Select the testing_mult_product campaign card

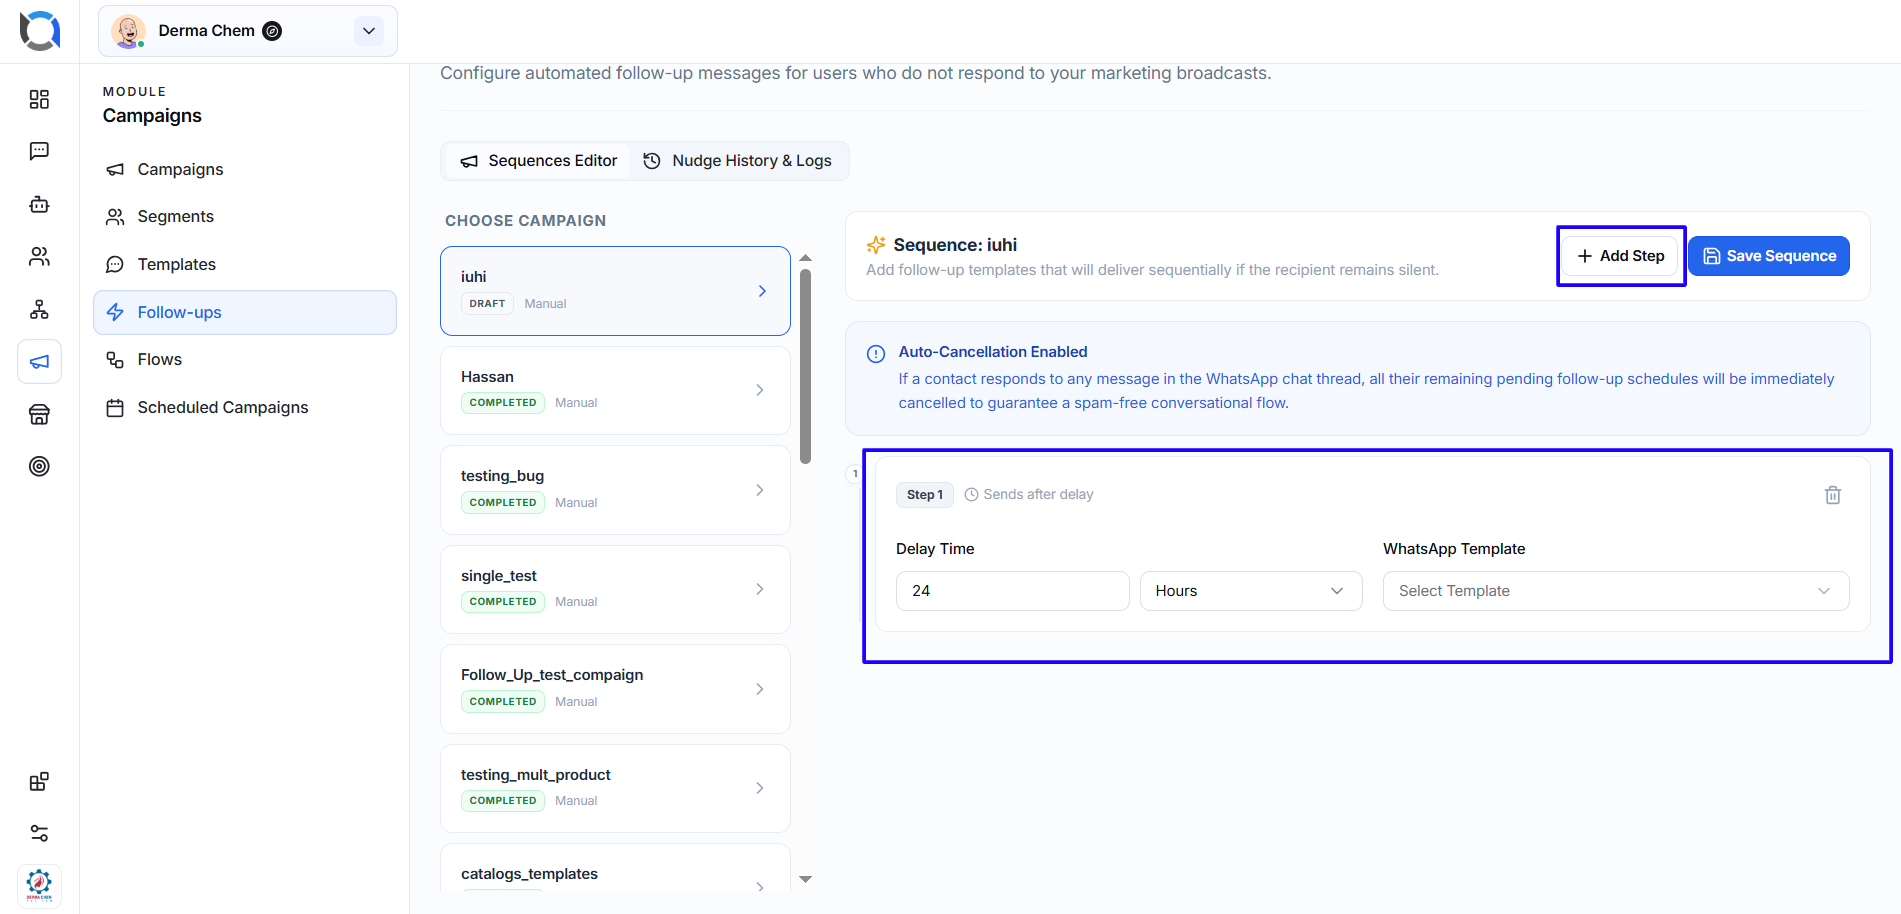[615, 788]
